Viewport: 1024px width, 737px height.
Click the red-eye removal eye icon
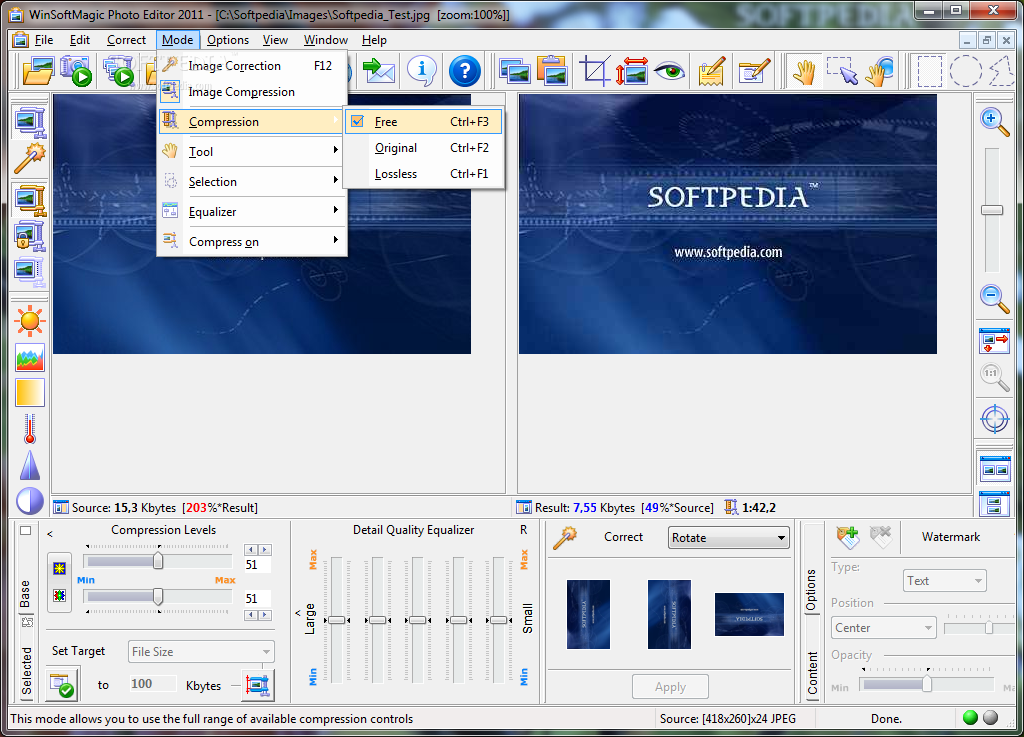669,71
